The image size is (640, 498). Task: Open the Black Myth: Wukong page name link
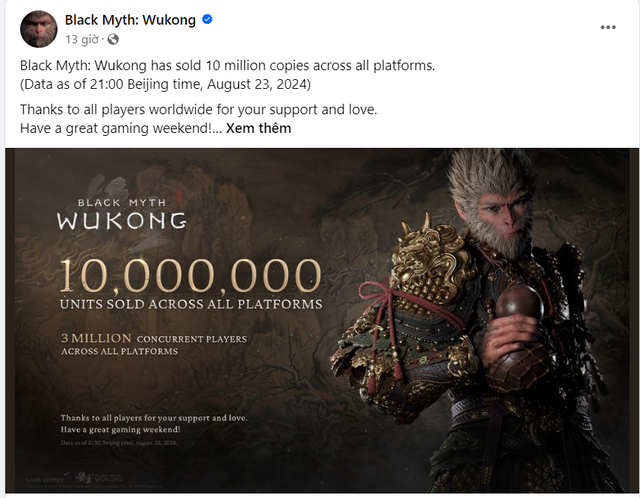(130, 20)
